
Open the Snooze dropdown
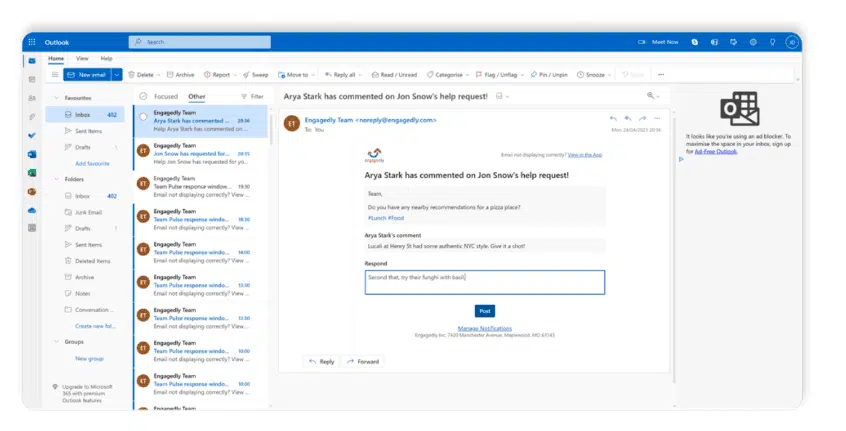click(594, 75)
